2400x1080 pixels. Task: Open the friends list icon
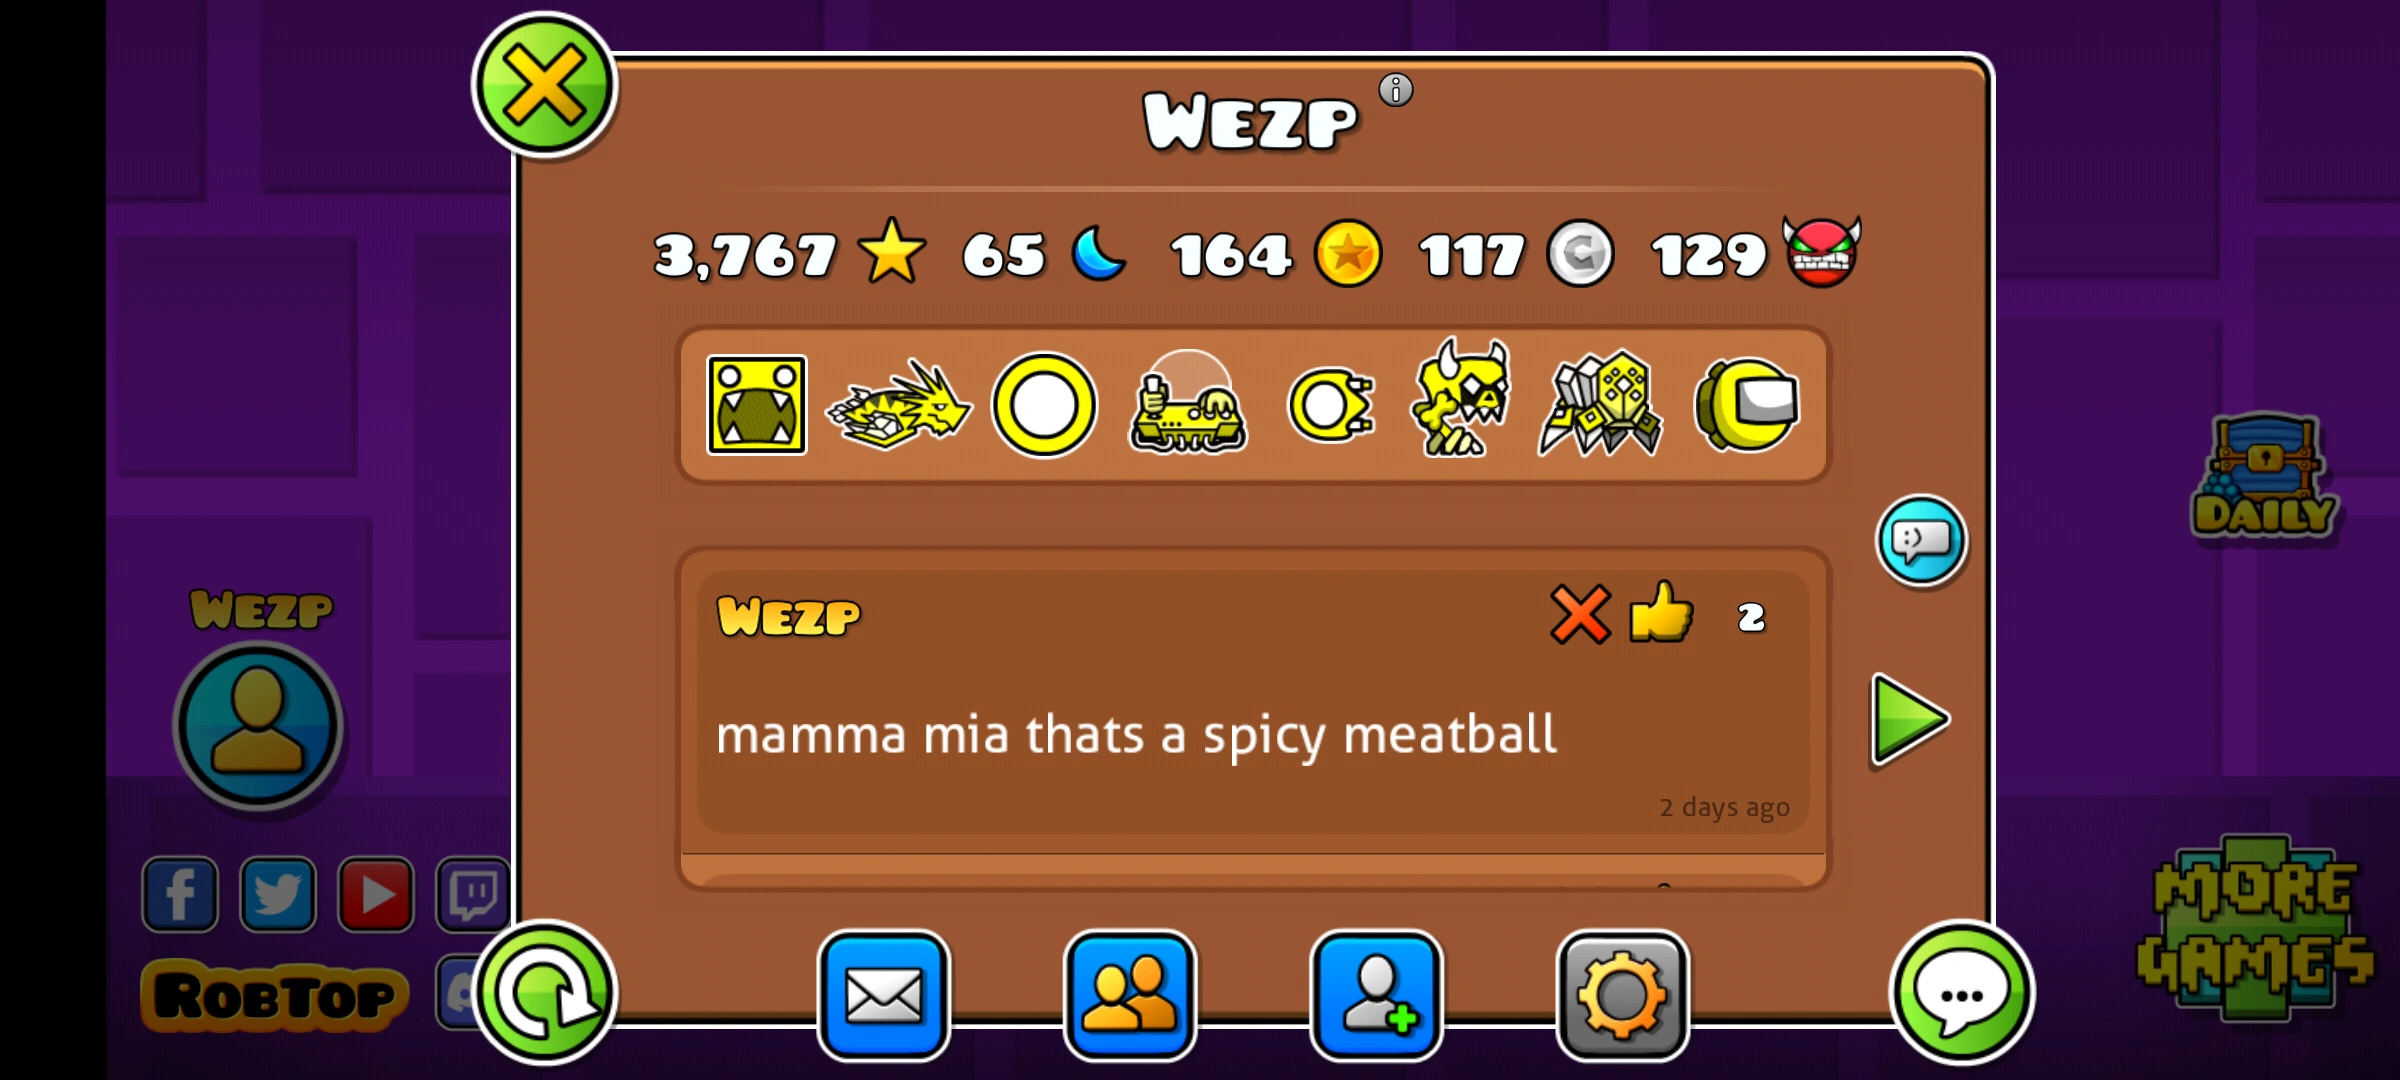1130,996
